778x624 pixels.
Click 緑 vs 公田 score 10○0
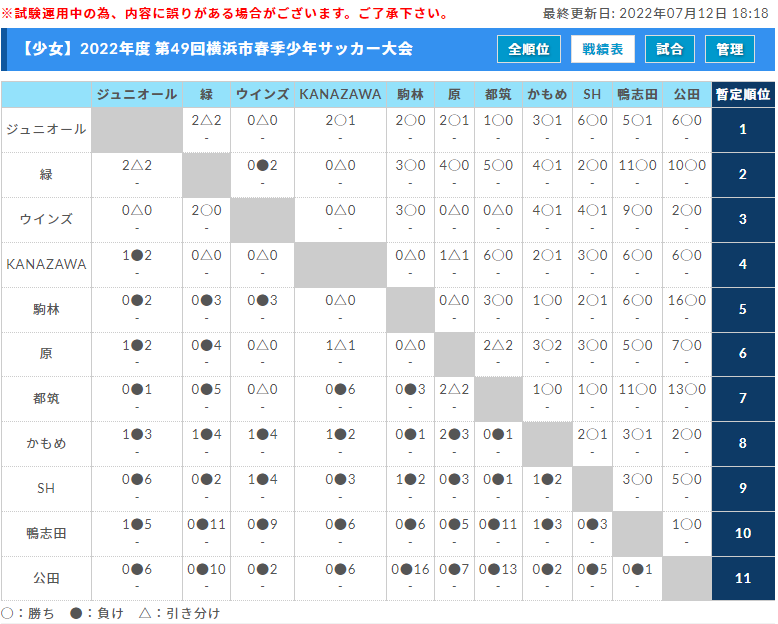[687, 165]
